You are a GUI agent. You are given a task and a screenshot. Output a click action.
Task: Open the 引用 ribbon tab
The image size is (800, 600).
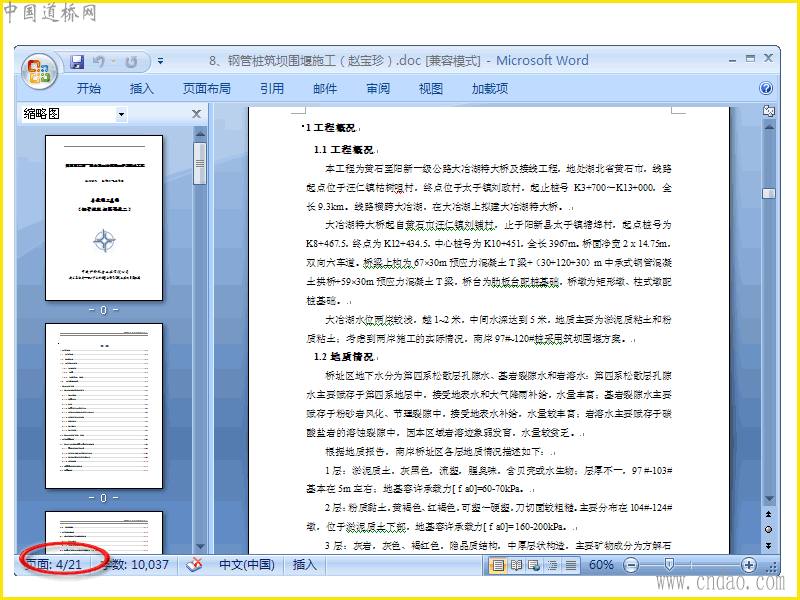coord(272,89)
